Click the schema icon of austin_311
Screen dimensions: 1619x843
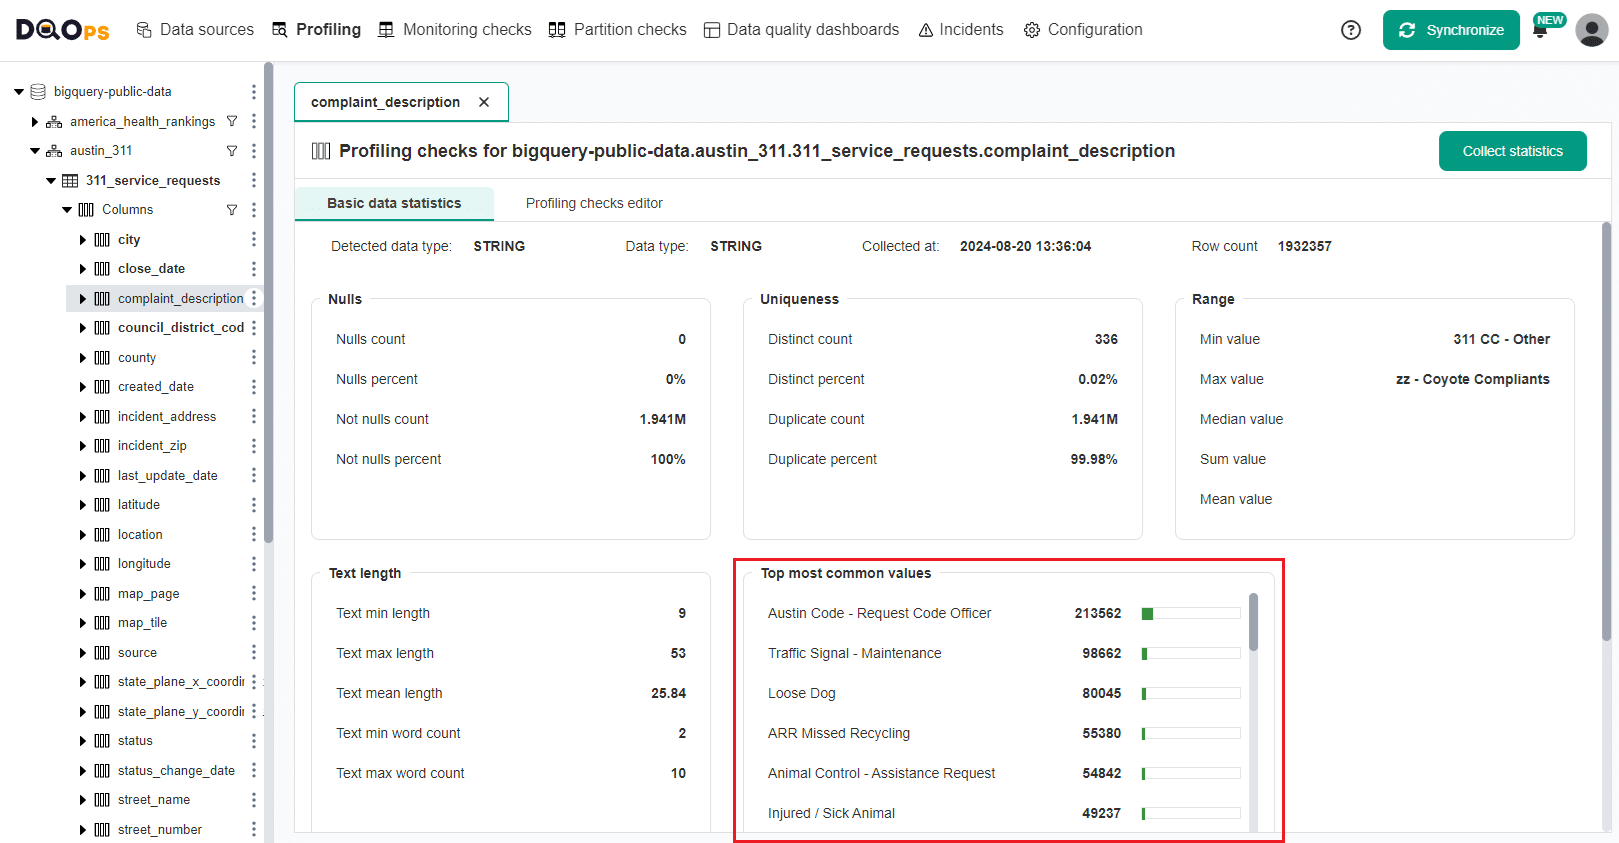[54, 151]
